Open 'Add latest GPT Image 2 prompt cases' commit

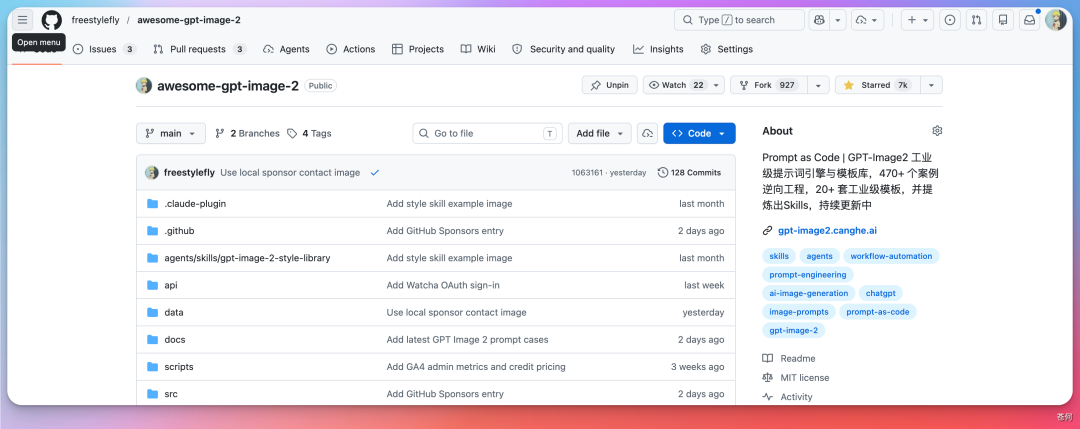tap(468, 339)
